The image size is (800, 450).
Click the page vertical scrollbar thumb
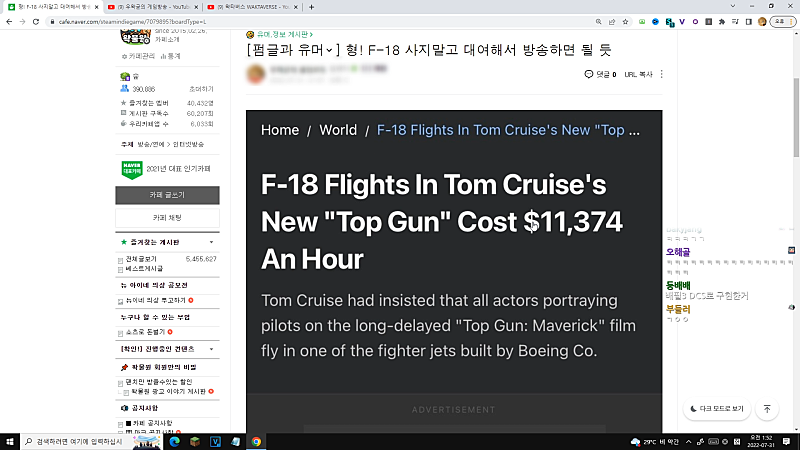(796, 117)
